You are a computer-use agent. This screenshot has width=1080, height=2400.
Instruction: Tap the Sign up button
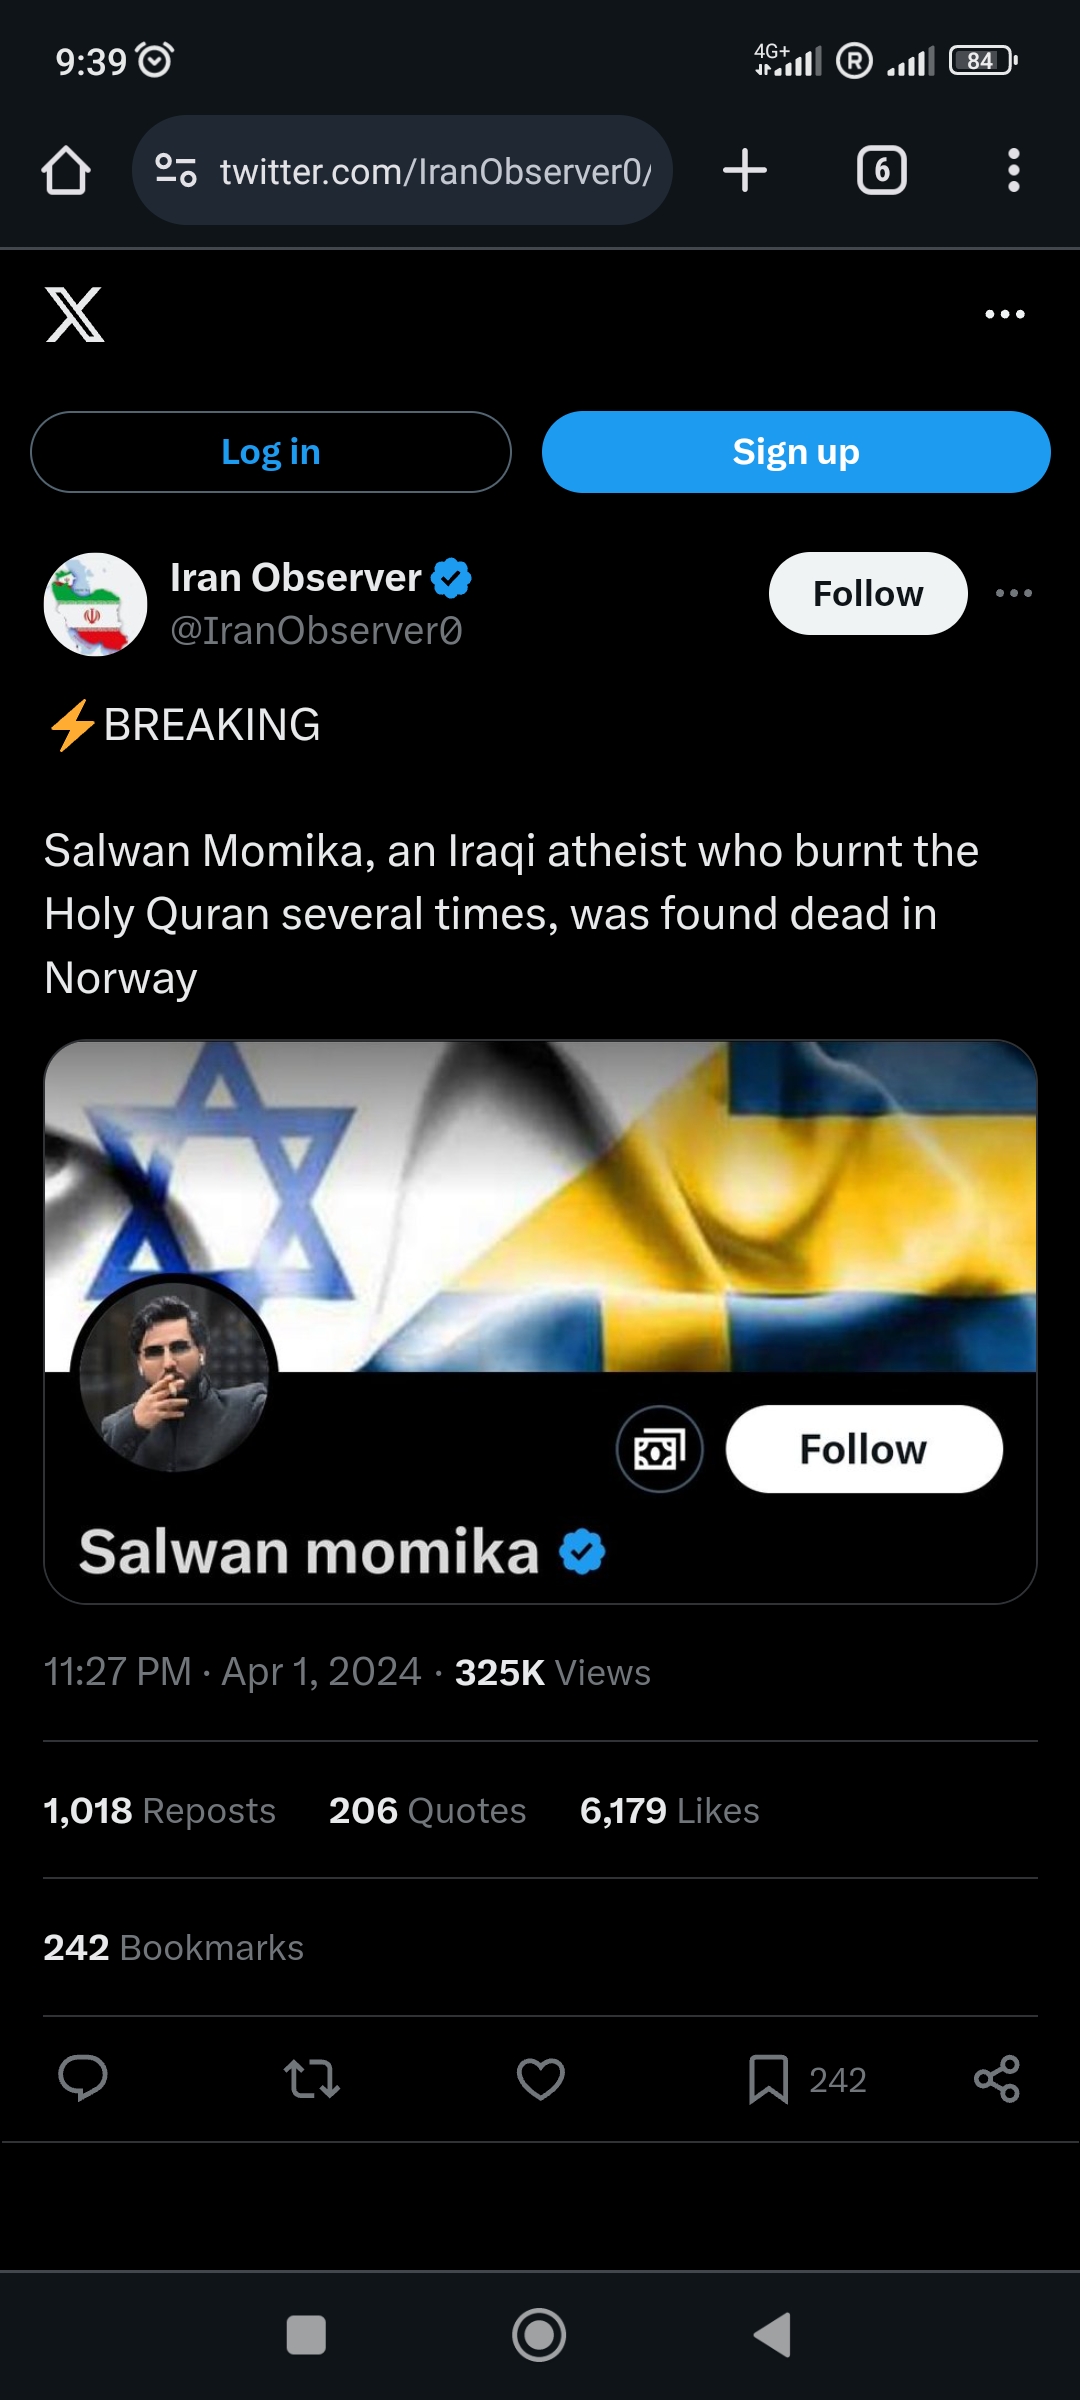point(796,452)
